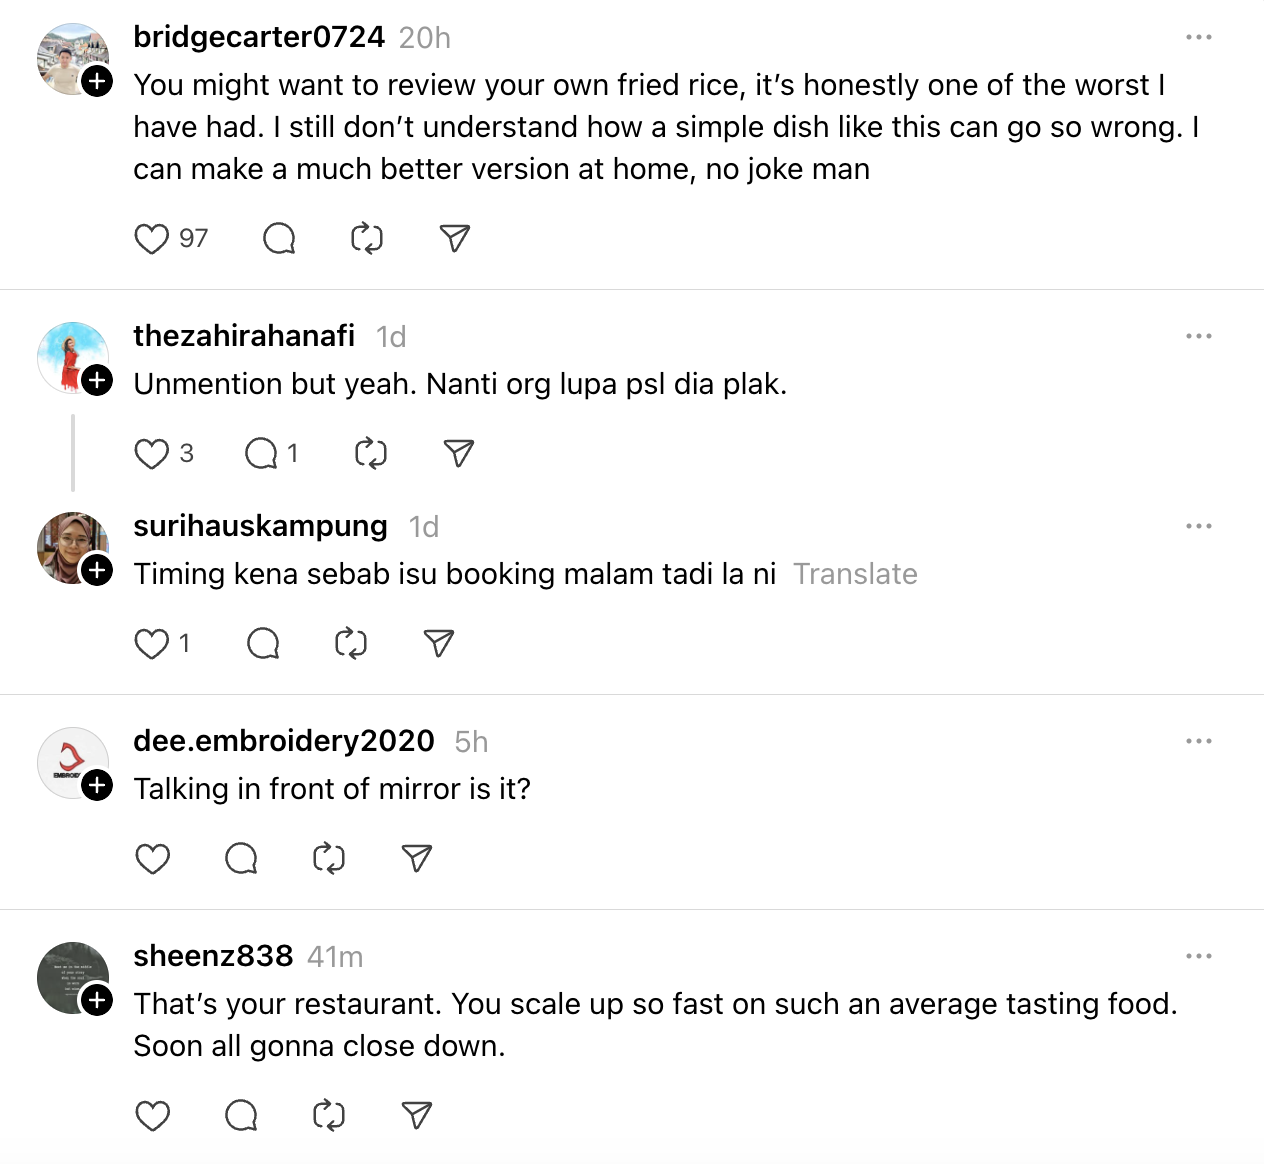
Task: Like bridgecarter0724's fried rice comment
Action: pyautogui.click(x=152, y=239)
